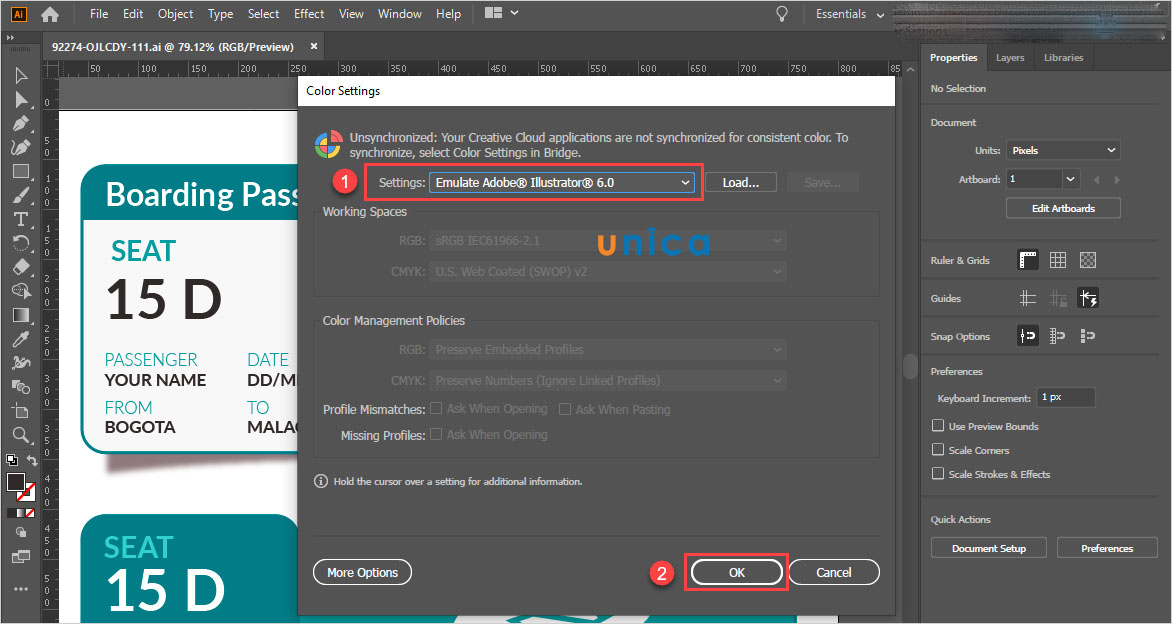1172x624 pixels.
Task: Check Missing Profiles Ask When Opening
Action: pos(436,434)
